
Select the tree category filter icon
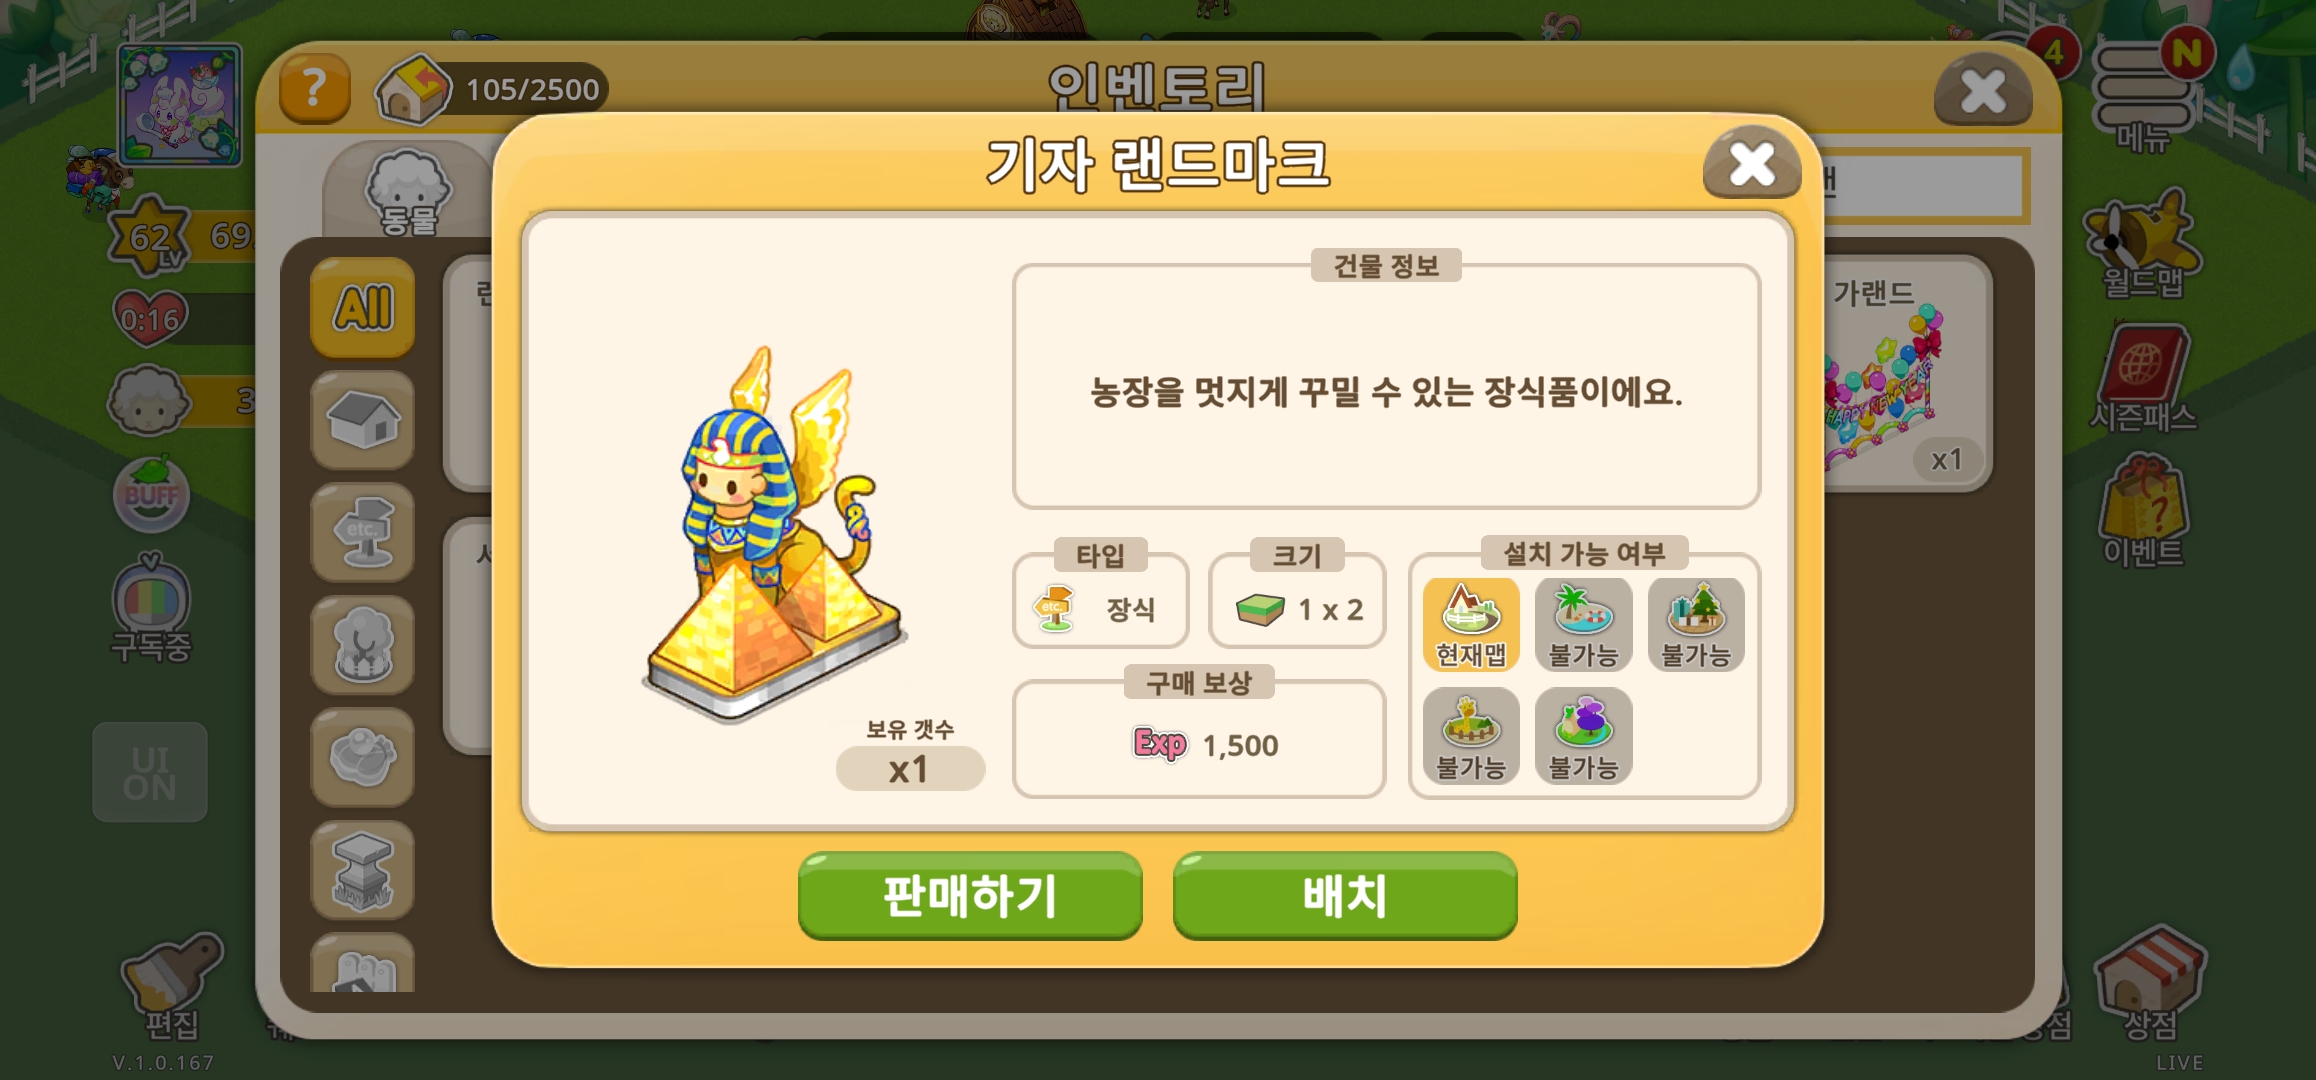363,645
